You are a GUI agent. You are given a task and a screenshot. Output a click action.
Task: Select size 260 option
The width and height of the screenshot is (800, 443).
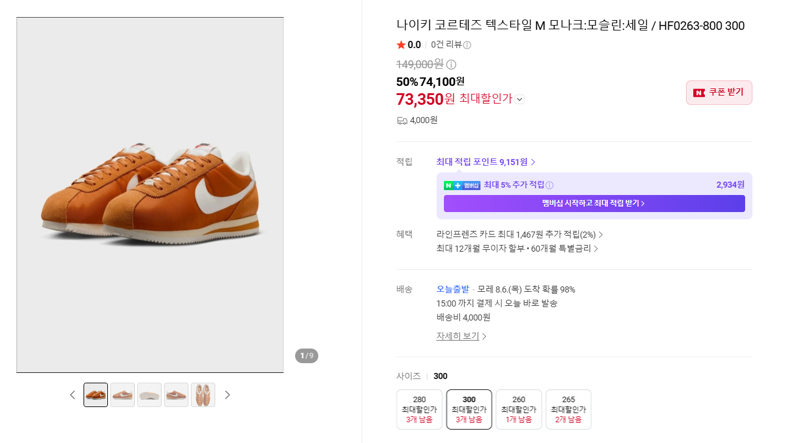tap(518, 409)
